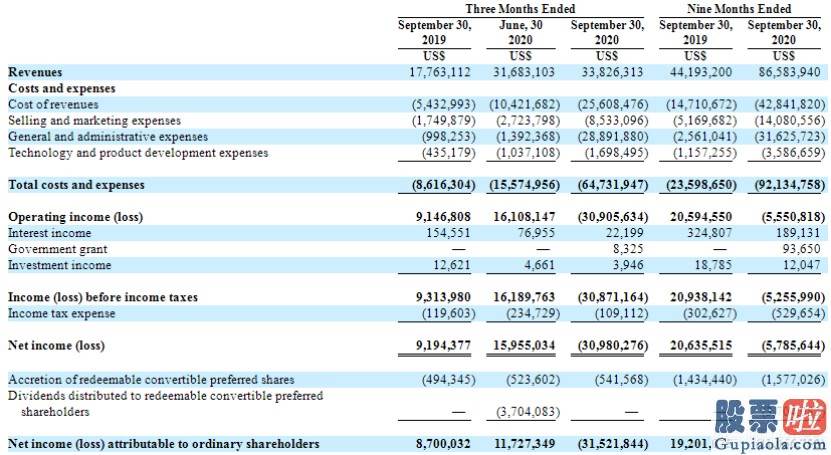Screen dimensions: 831x455
Task: Click operating income value 20,594,550
Action: 701,217
